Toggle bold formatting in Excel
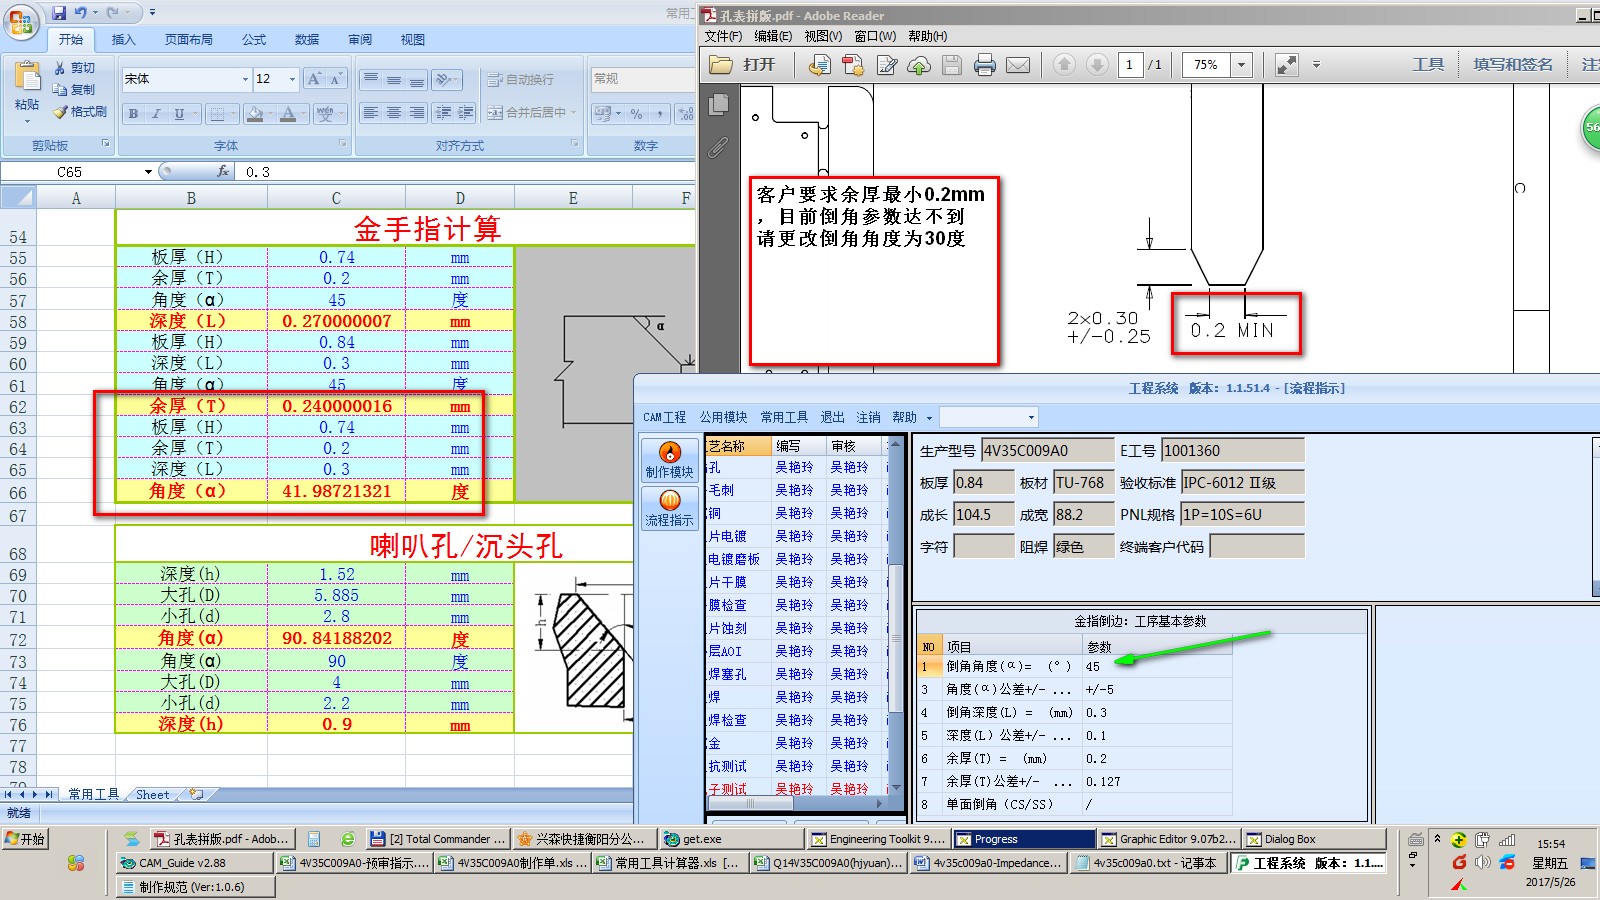Viewport: 1600px width, 900px height. click(133, 114)
